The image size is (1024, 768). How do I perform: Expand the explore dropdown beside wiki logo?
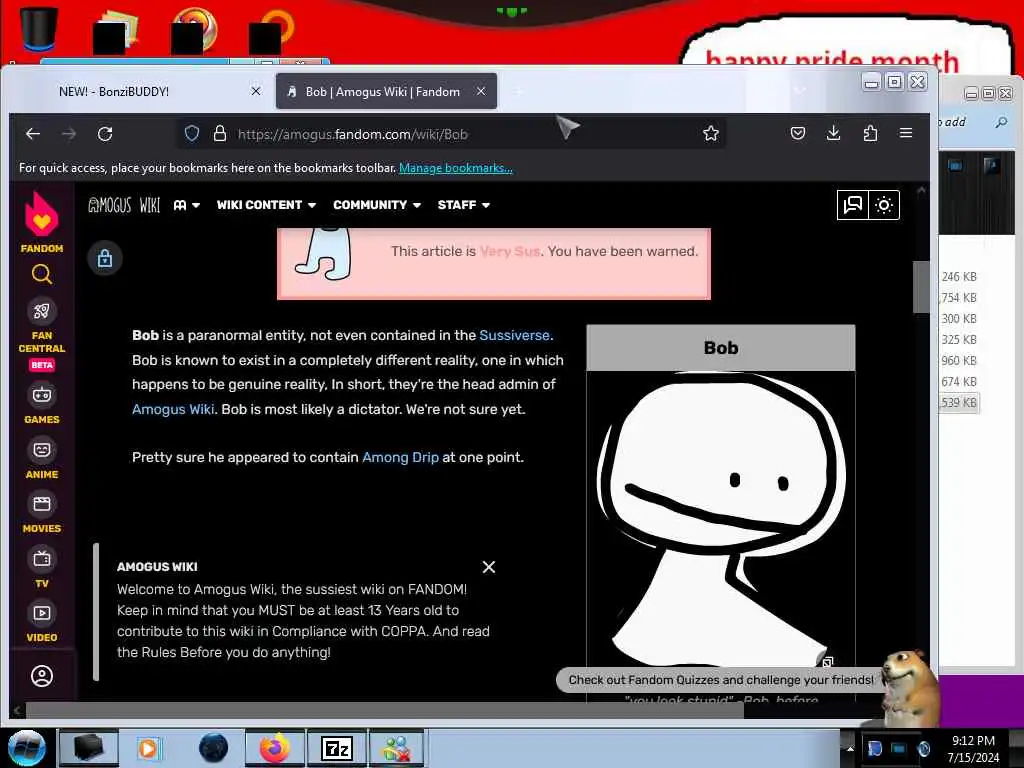click(x=187, y=205)
